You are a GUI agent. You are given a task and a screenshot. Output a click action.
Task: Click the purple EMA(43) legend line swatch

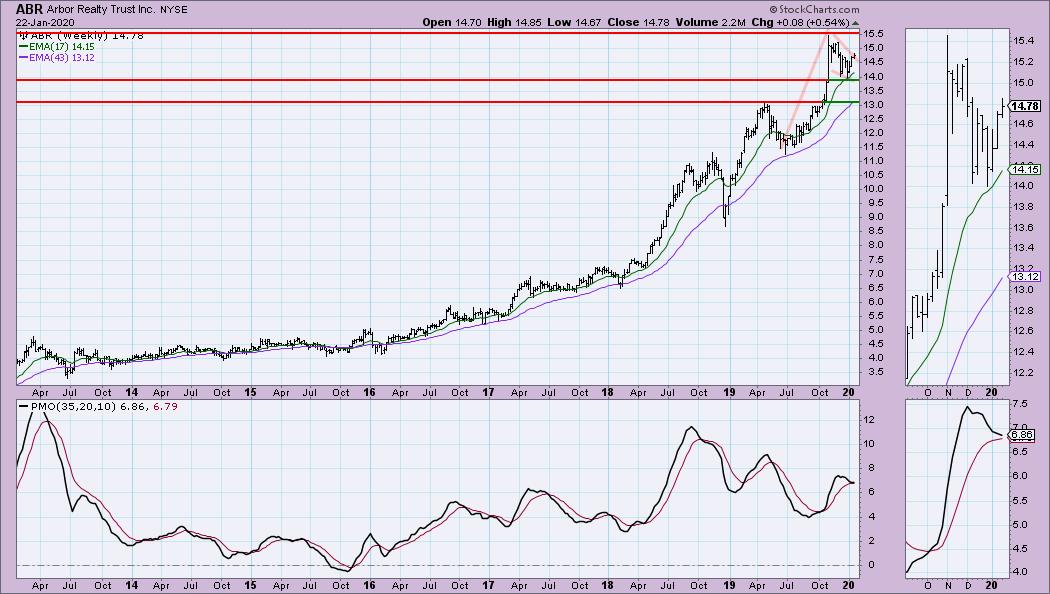23,58
